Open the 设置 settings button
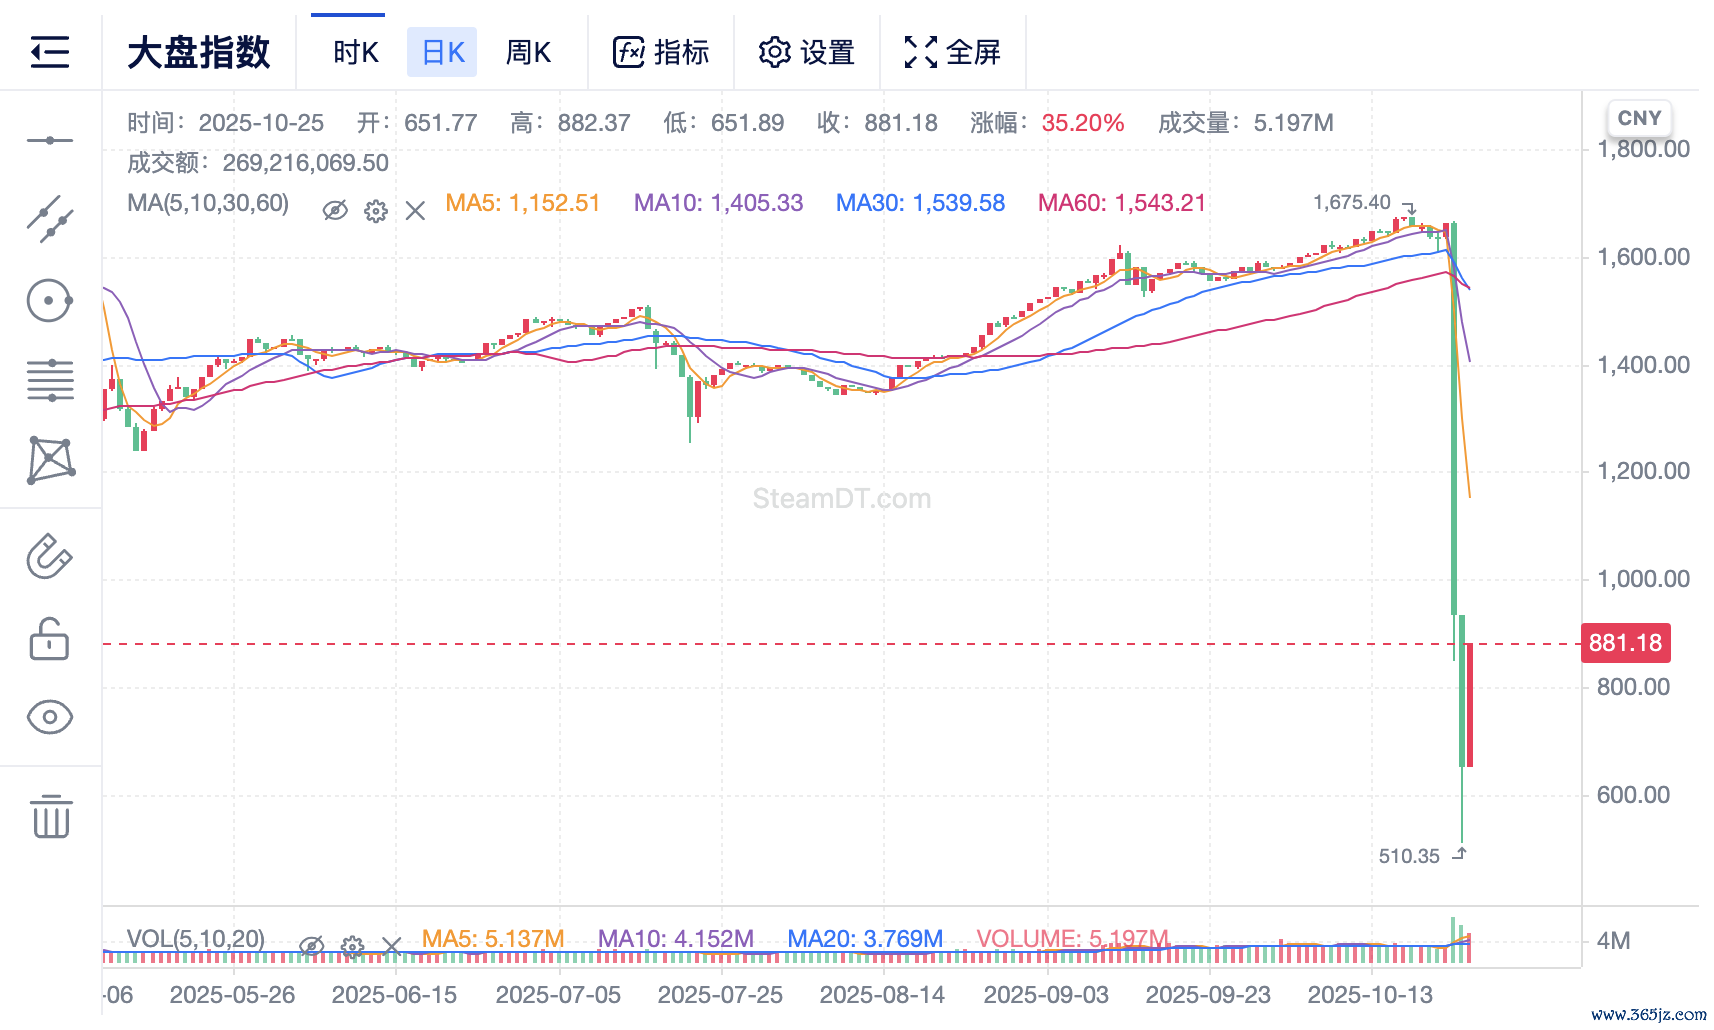 tap(807, 52)
